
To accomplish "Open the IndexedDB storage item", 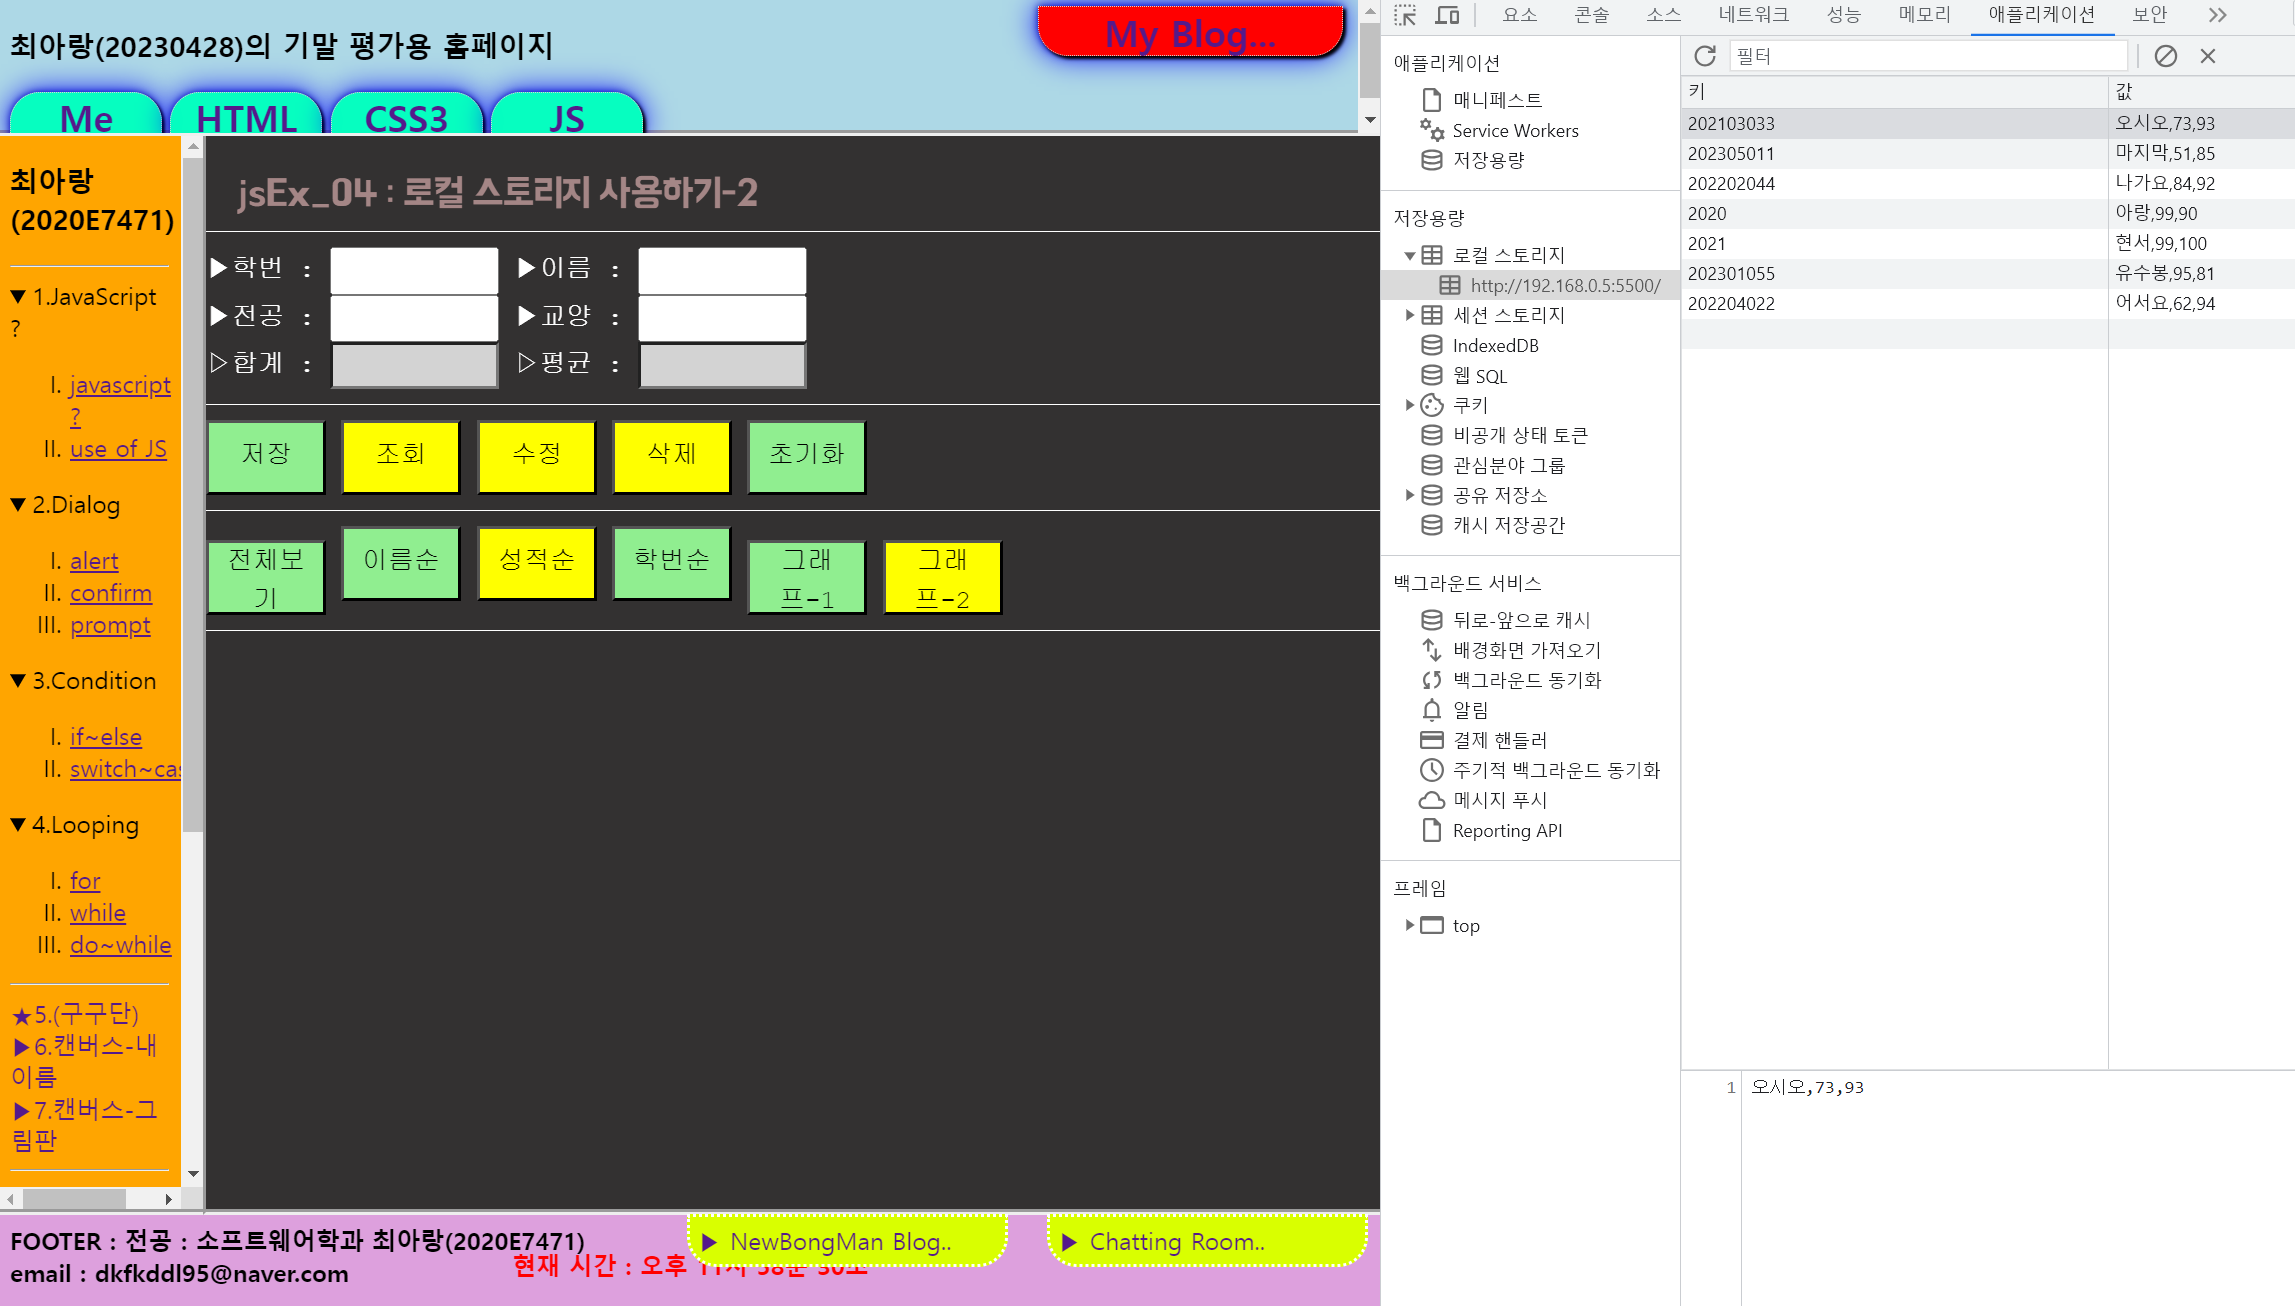I will 1494,346.
